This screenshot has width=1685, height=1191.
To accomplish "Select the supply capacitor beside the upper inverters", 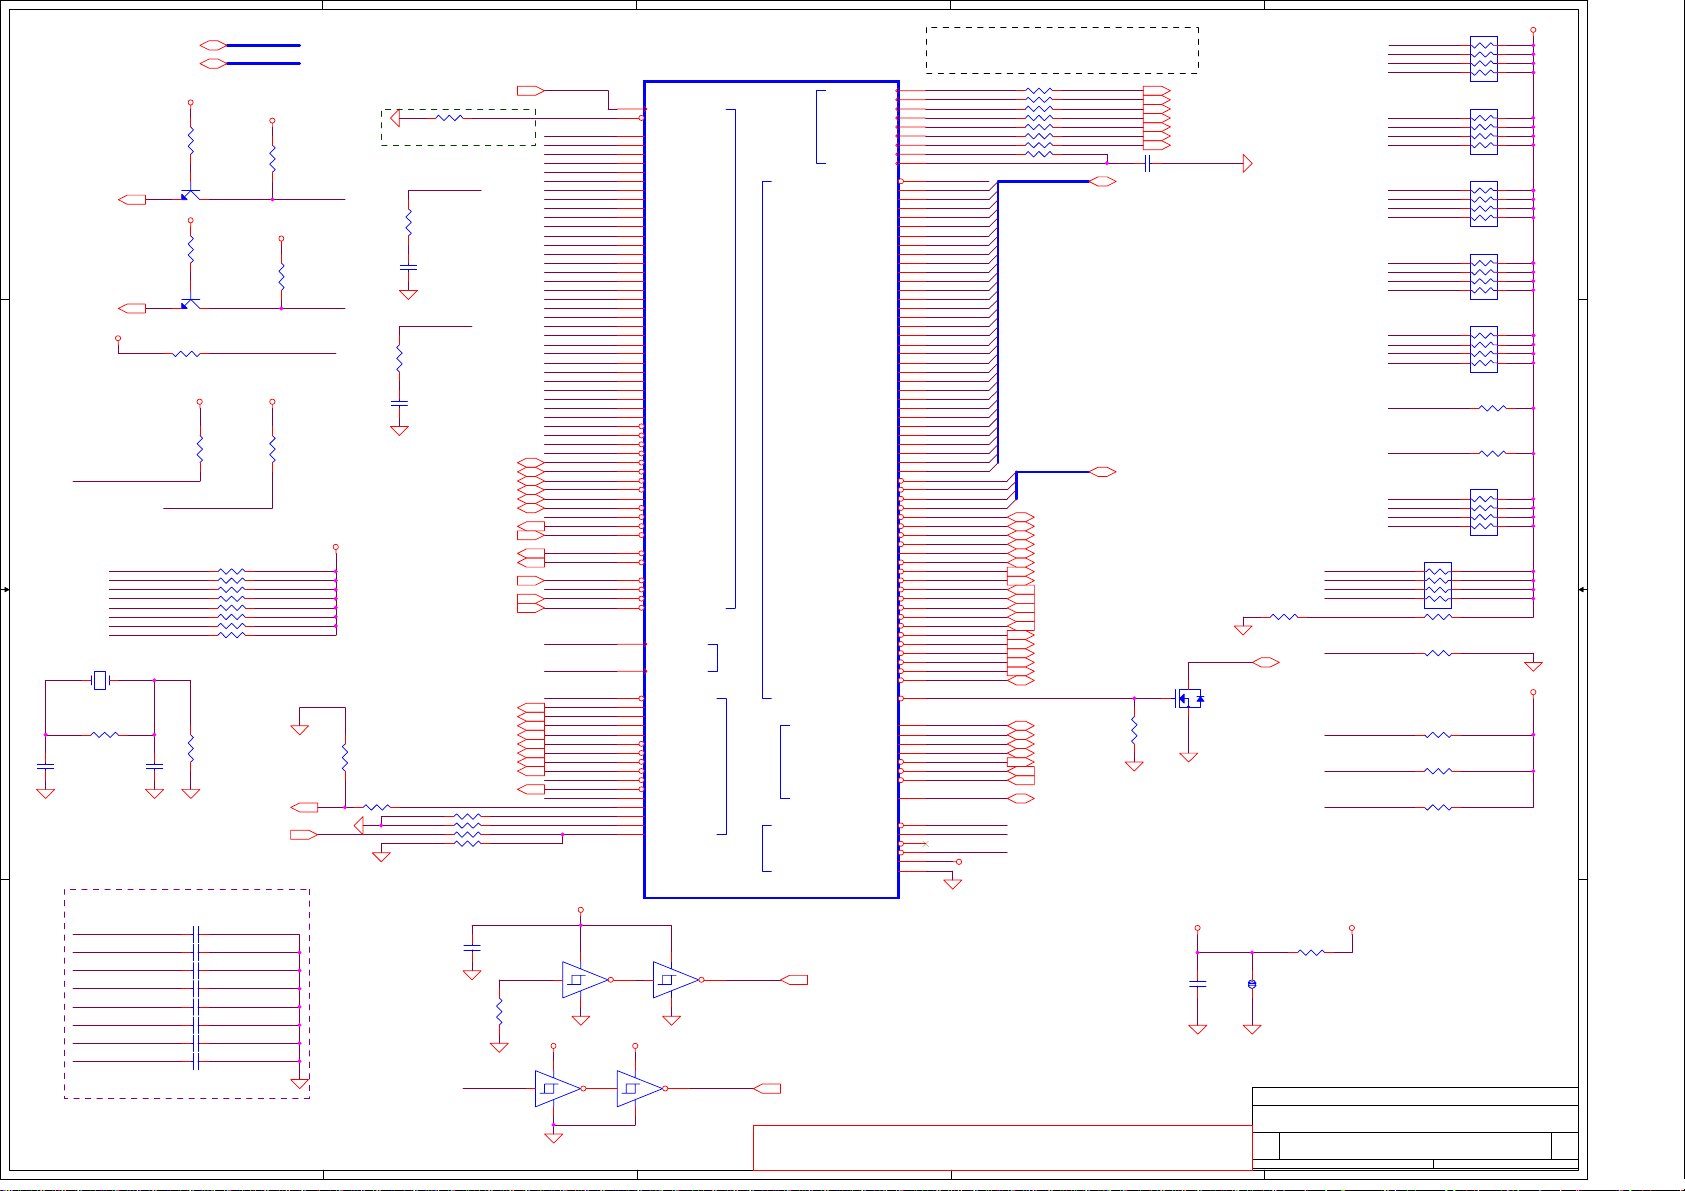I will click(472, 946).
